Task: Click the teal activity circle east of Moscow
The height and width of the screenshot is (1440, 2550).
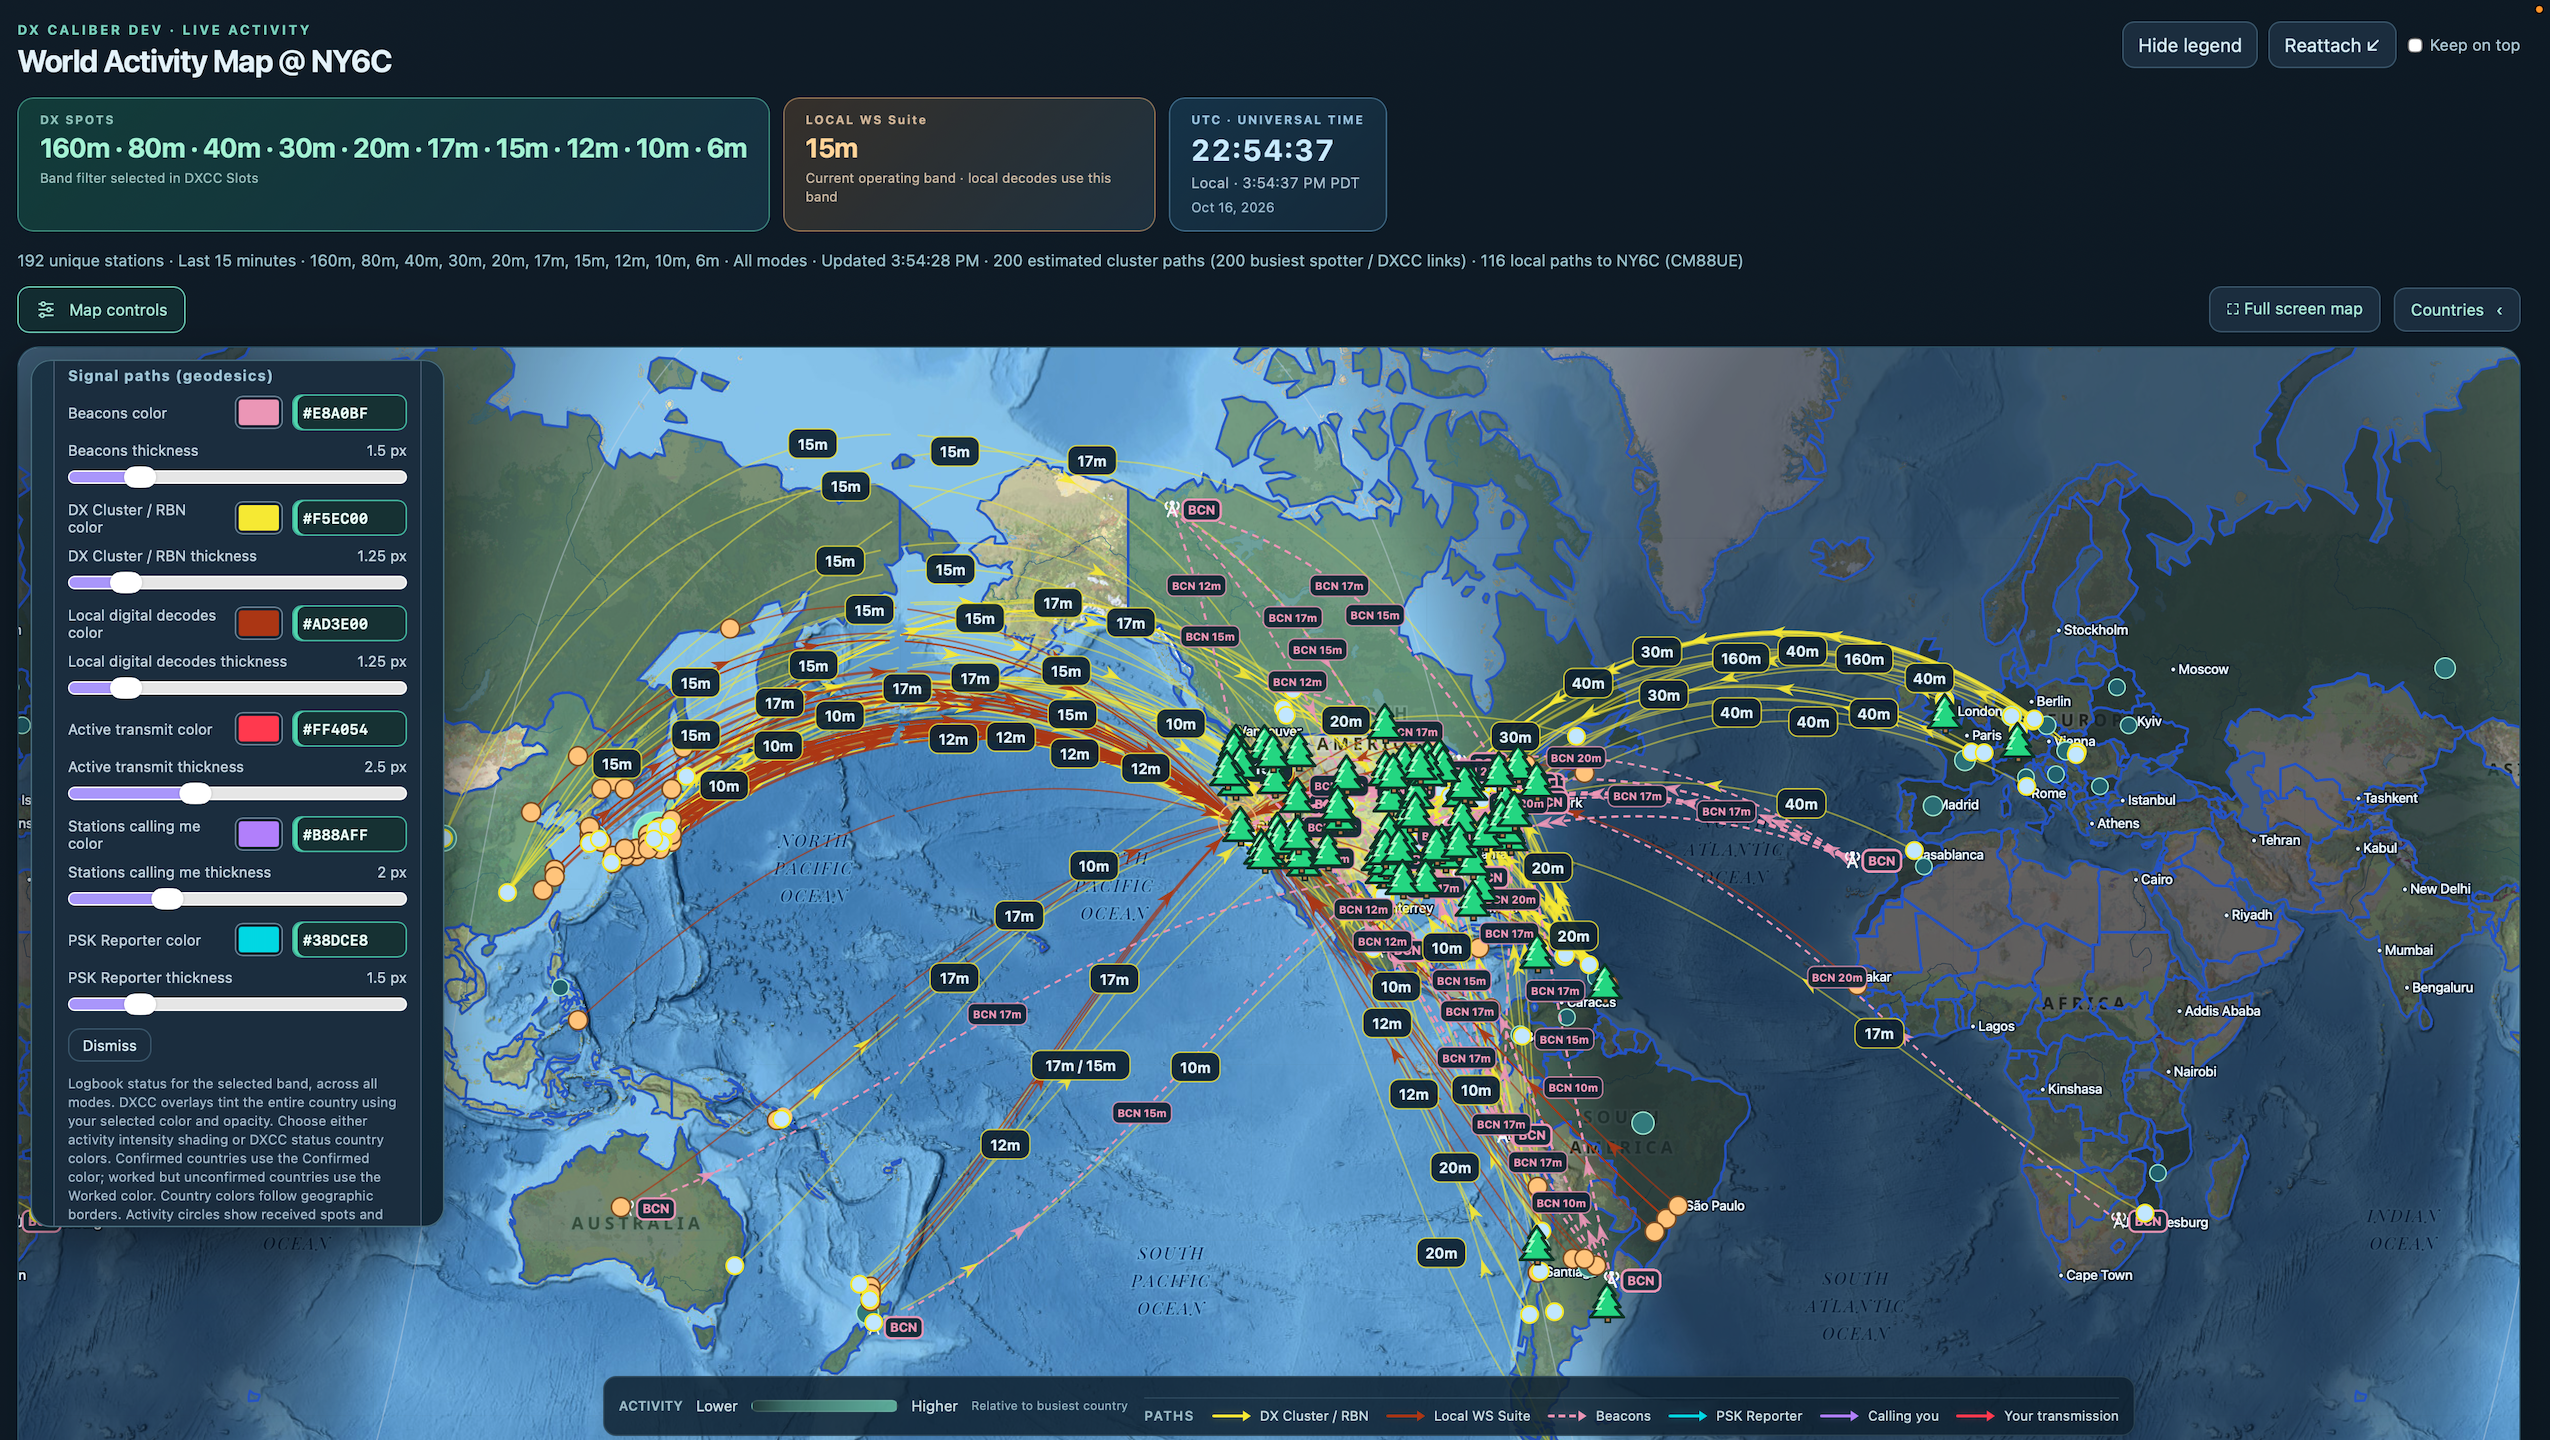Action: [x=2444, y=668]
